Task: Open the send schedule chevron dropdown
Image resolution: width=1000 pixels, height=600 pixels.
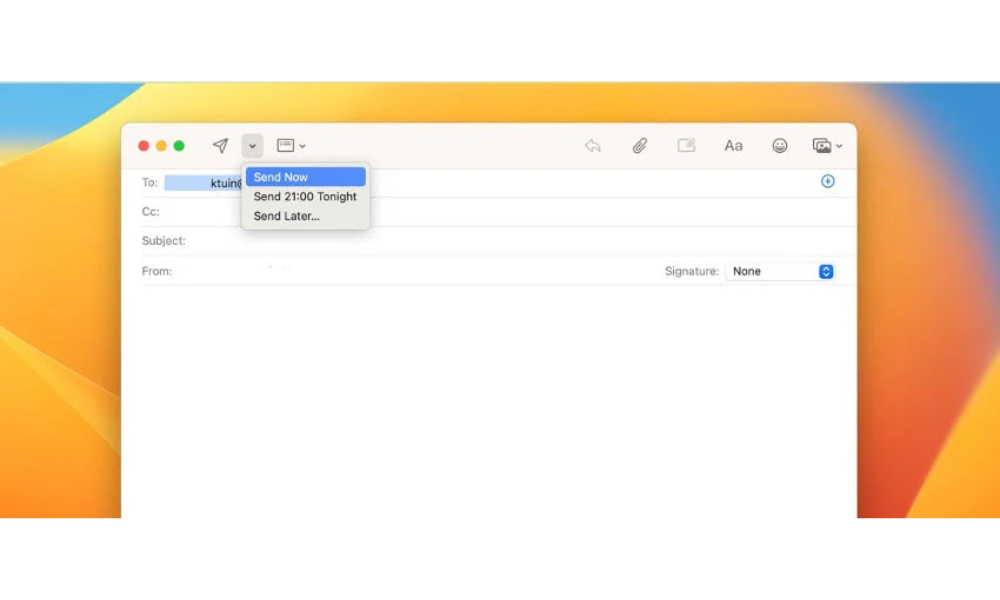Action: (252, 145)
